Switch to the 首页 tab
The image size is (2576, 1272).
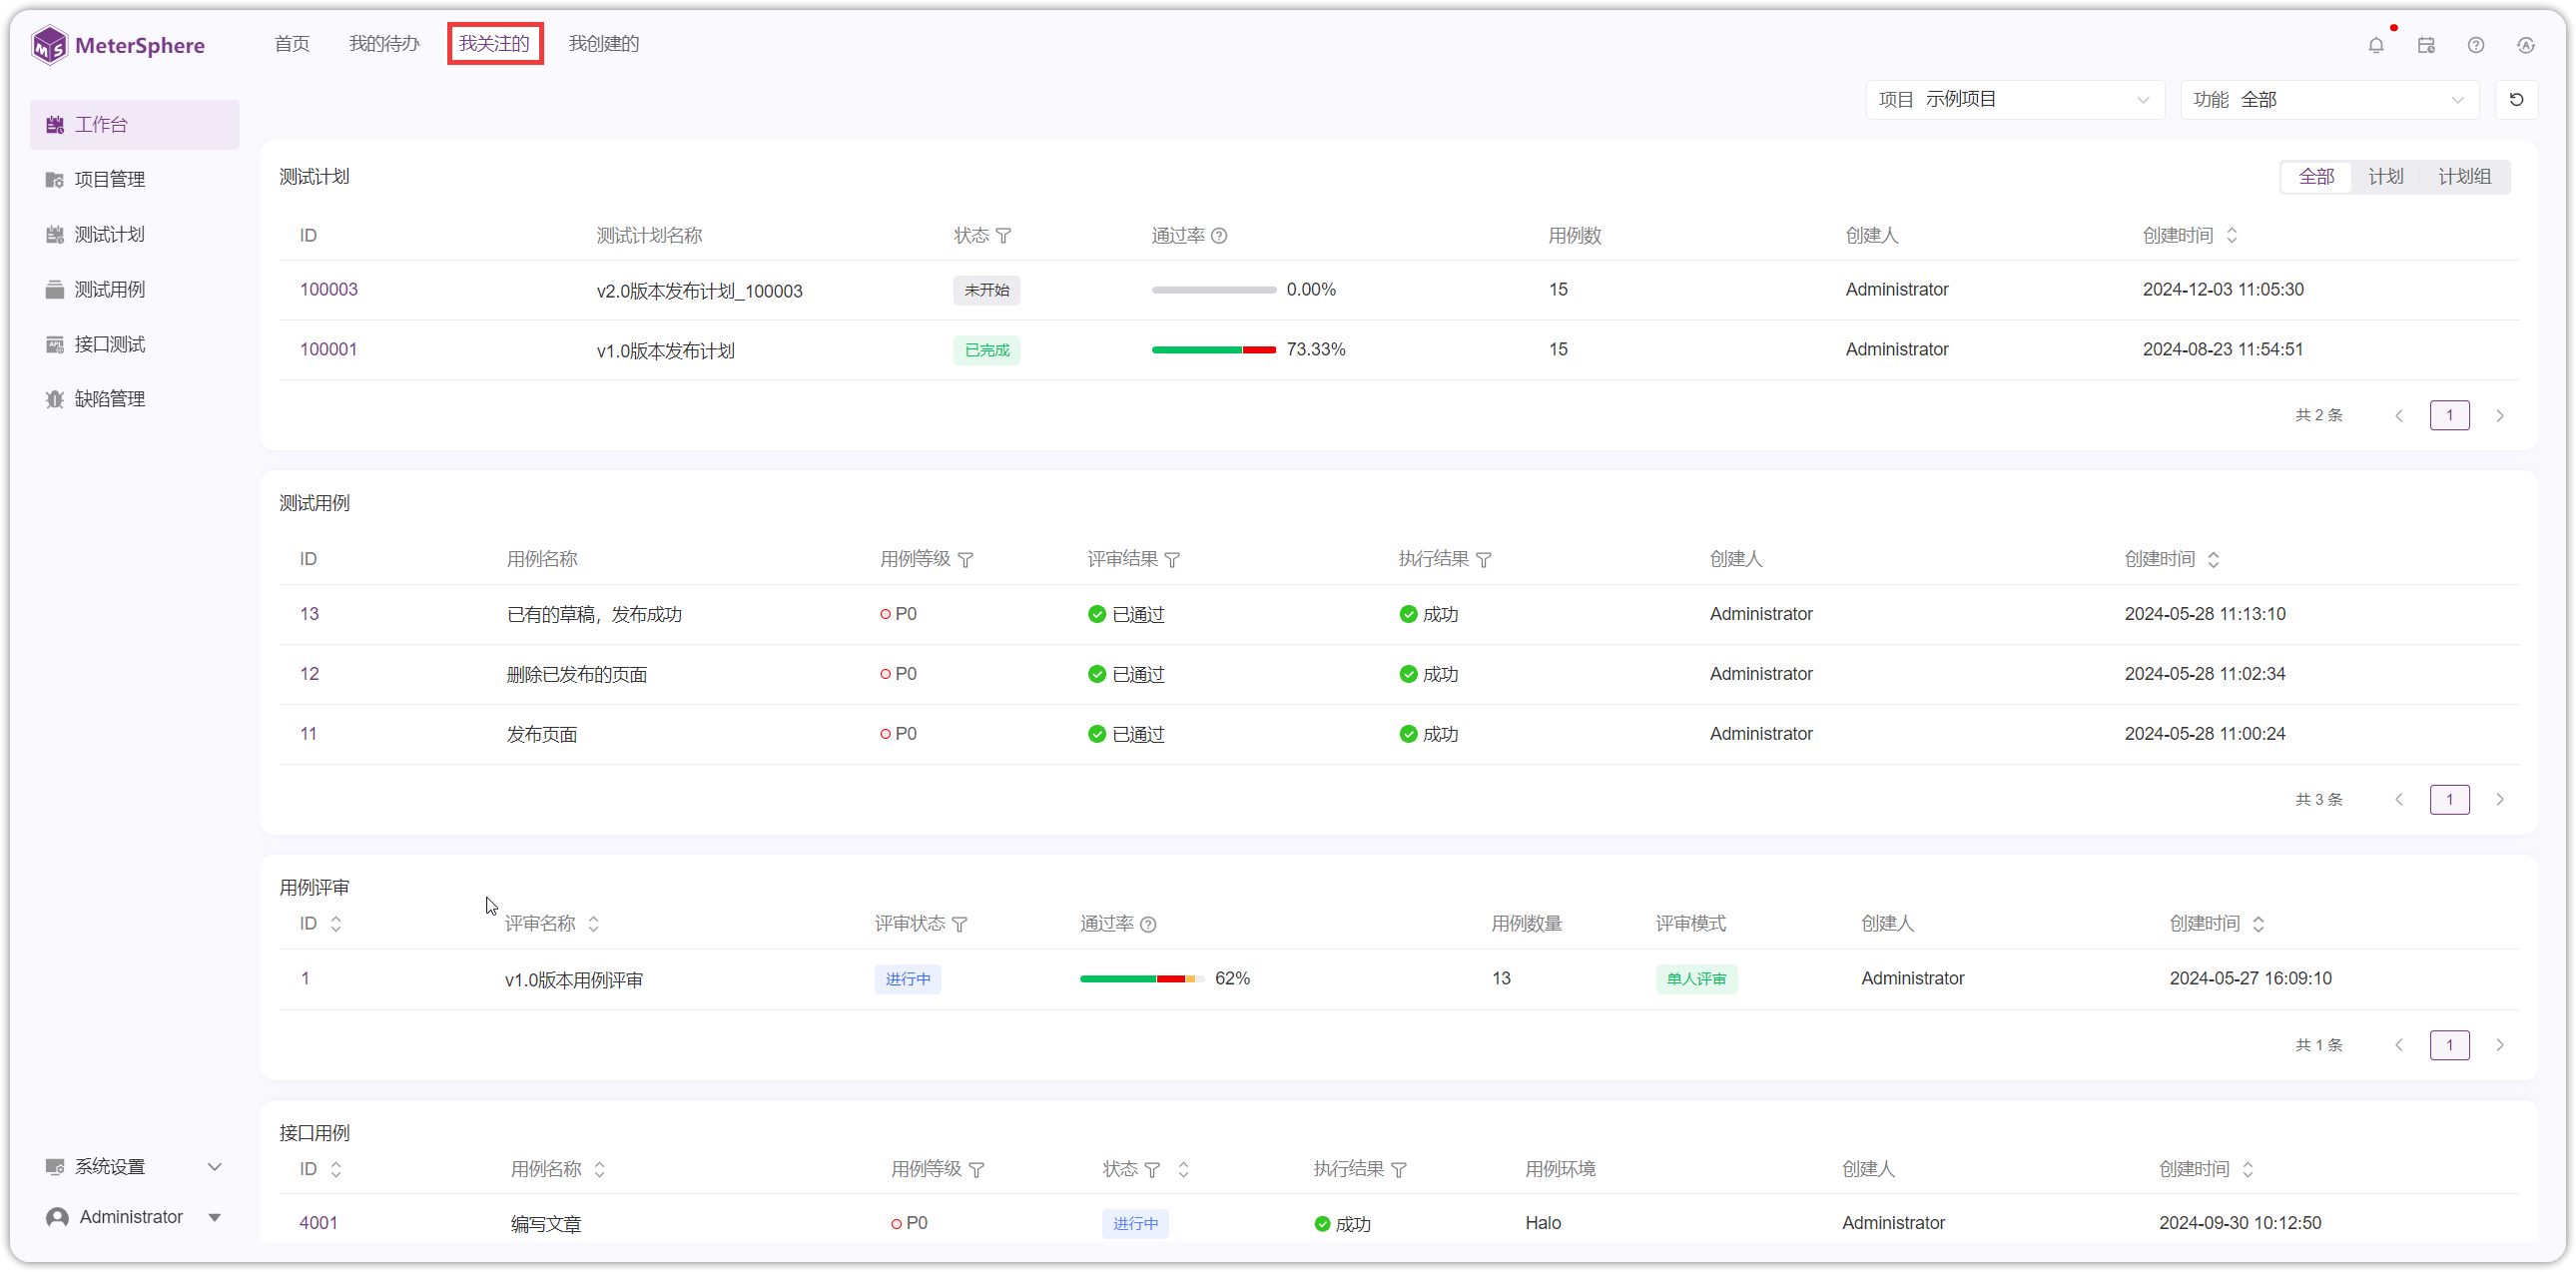tap(292, 44)
